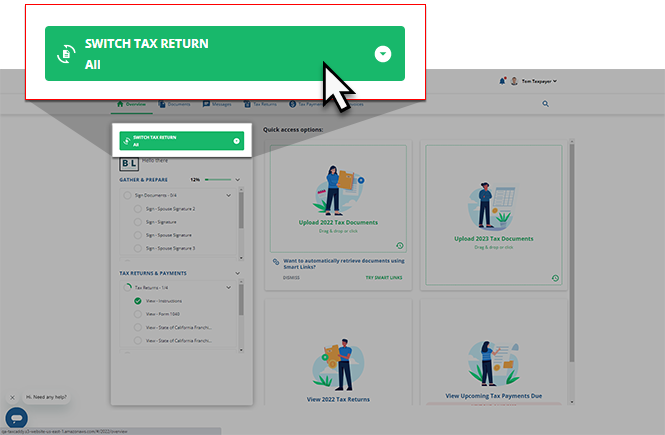The image size is (665, 435).
Task: Open View - Instructions item
Action: coord(164,301)
